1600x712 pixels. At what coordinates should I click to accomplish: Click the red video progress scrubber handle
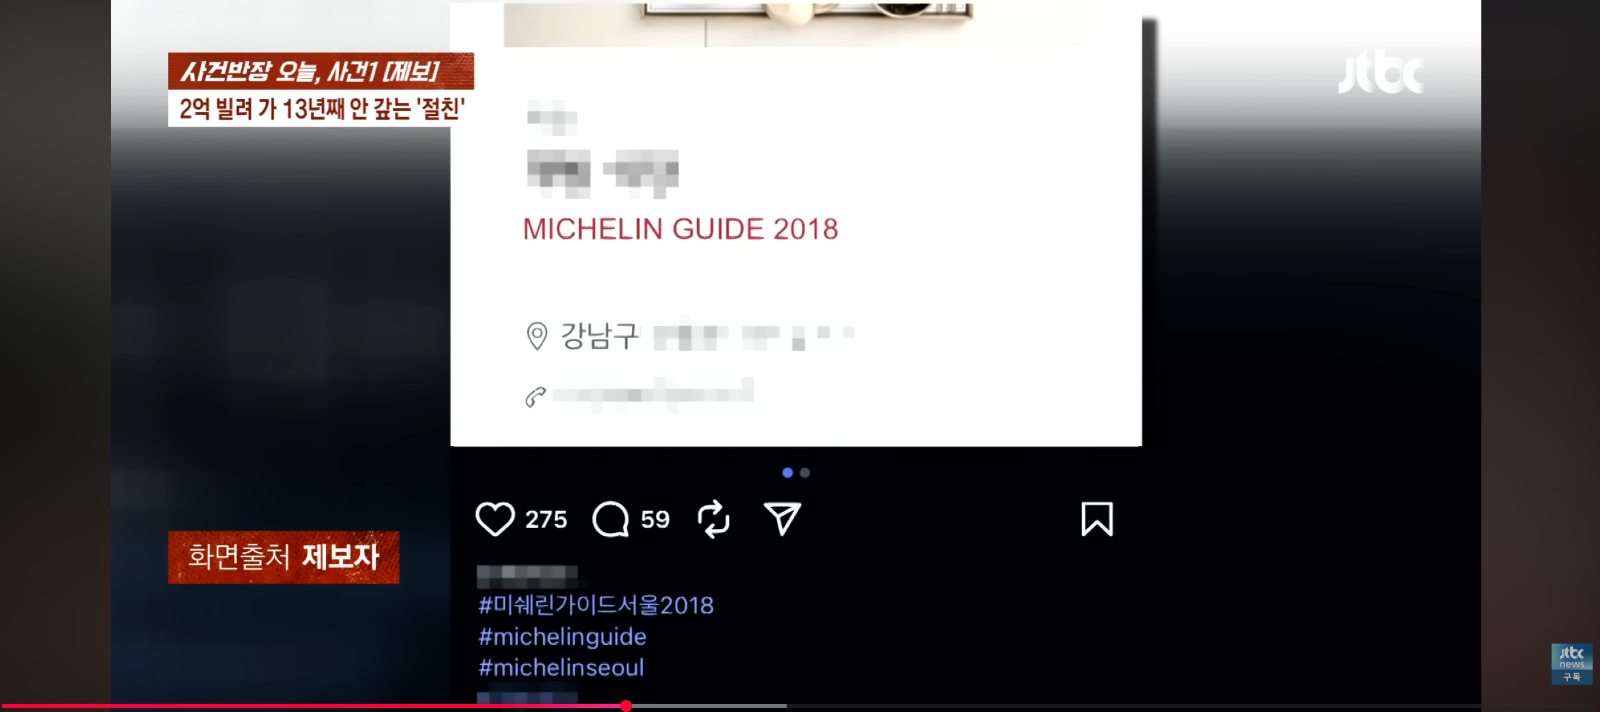pos(626,706)
